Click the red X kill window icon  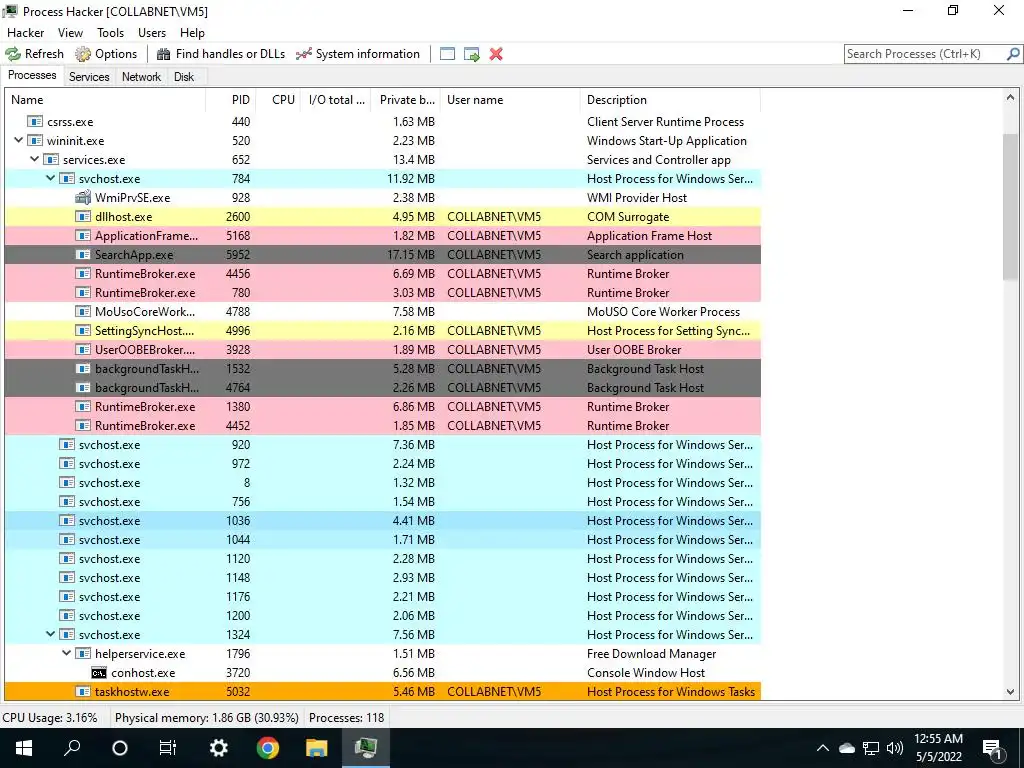496,54
